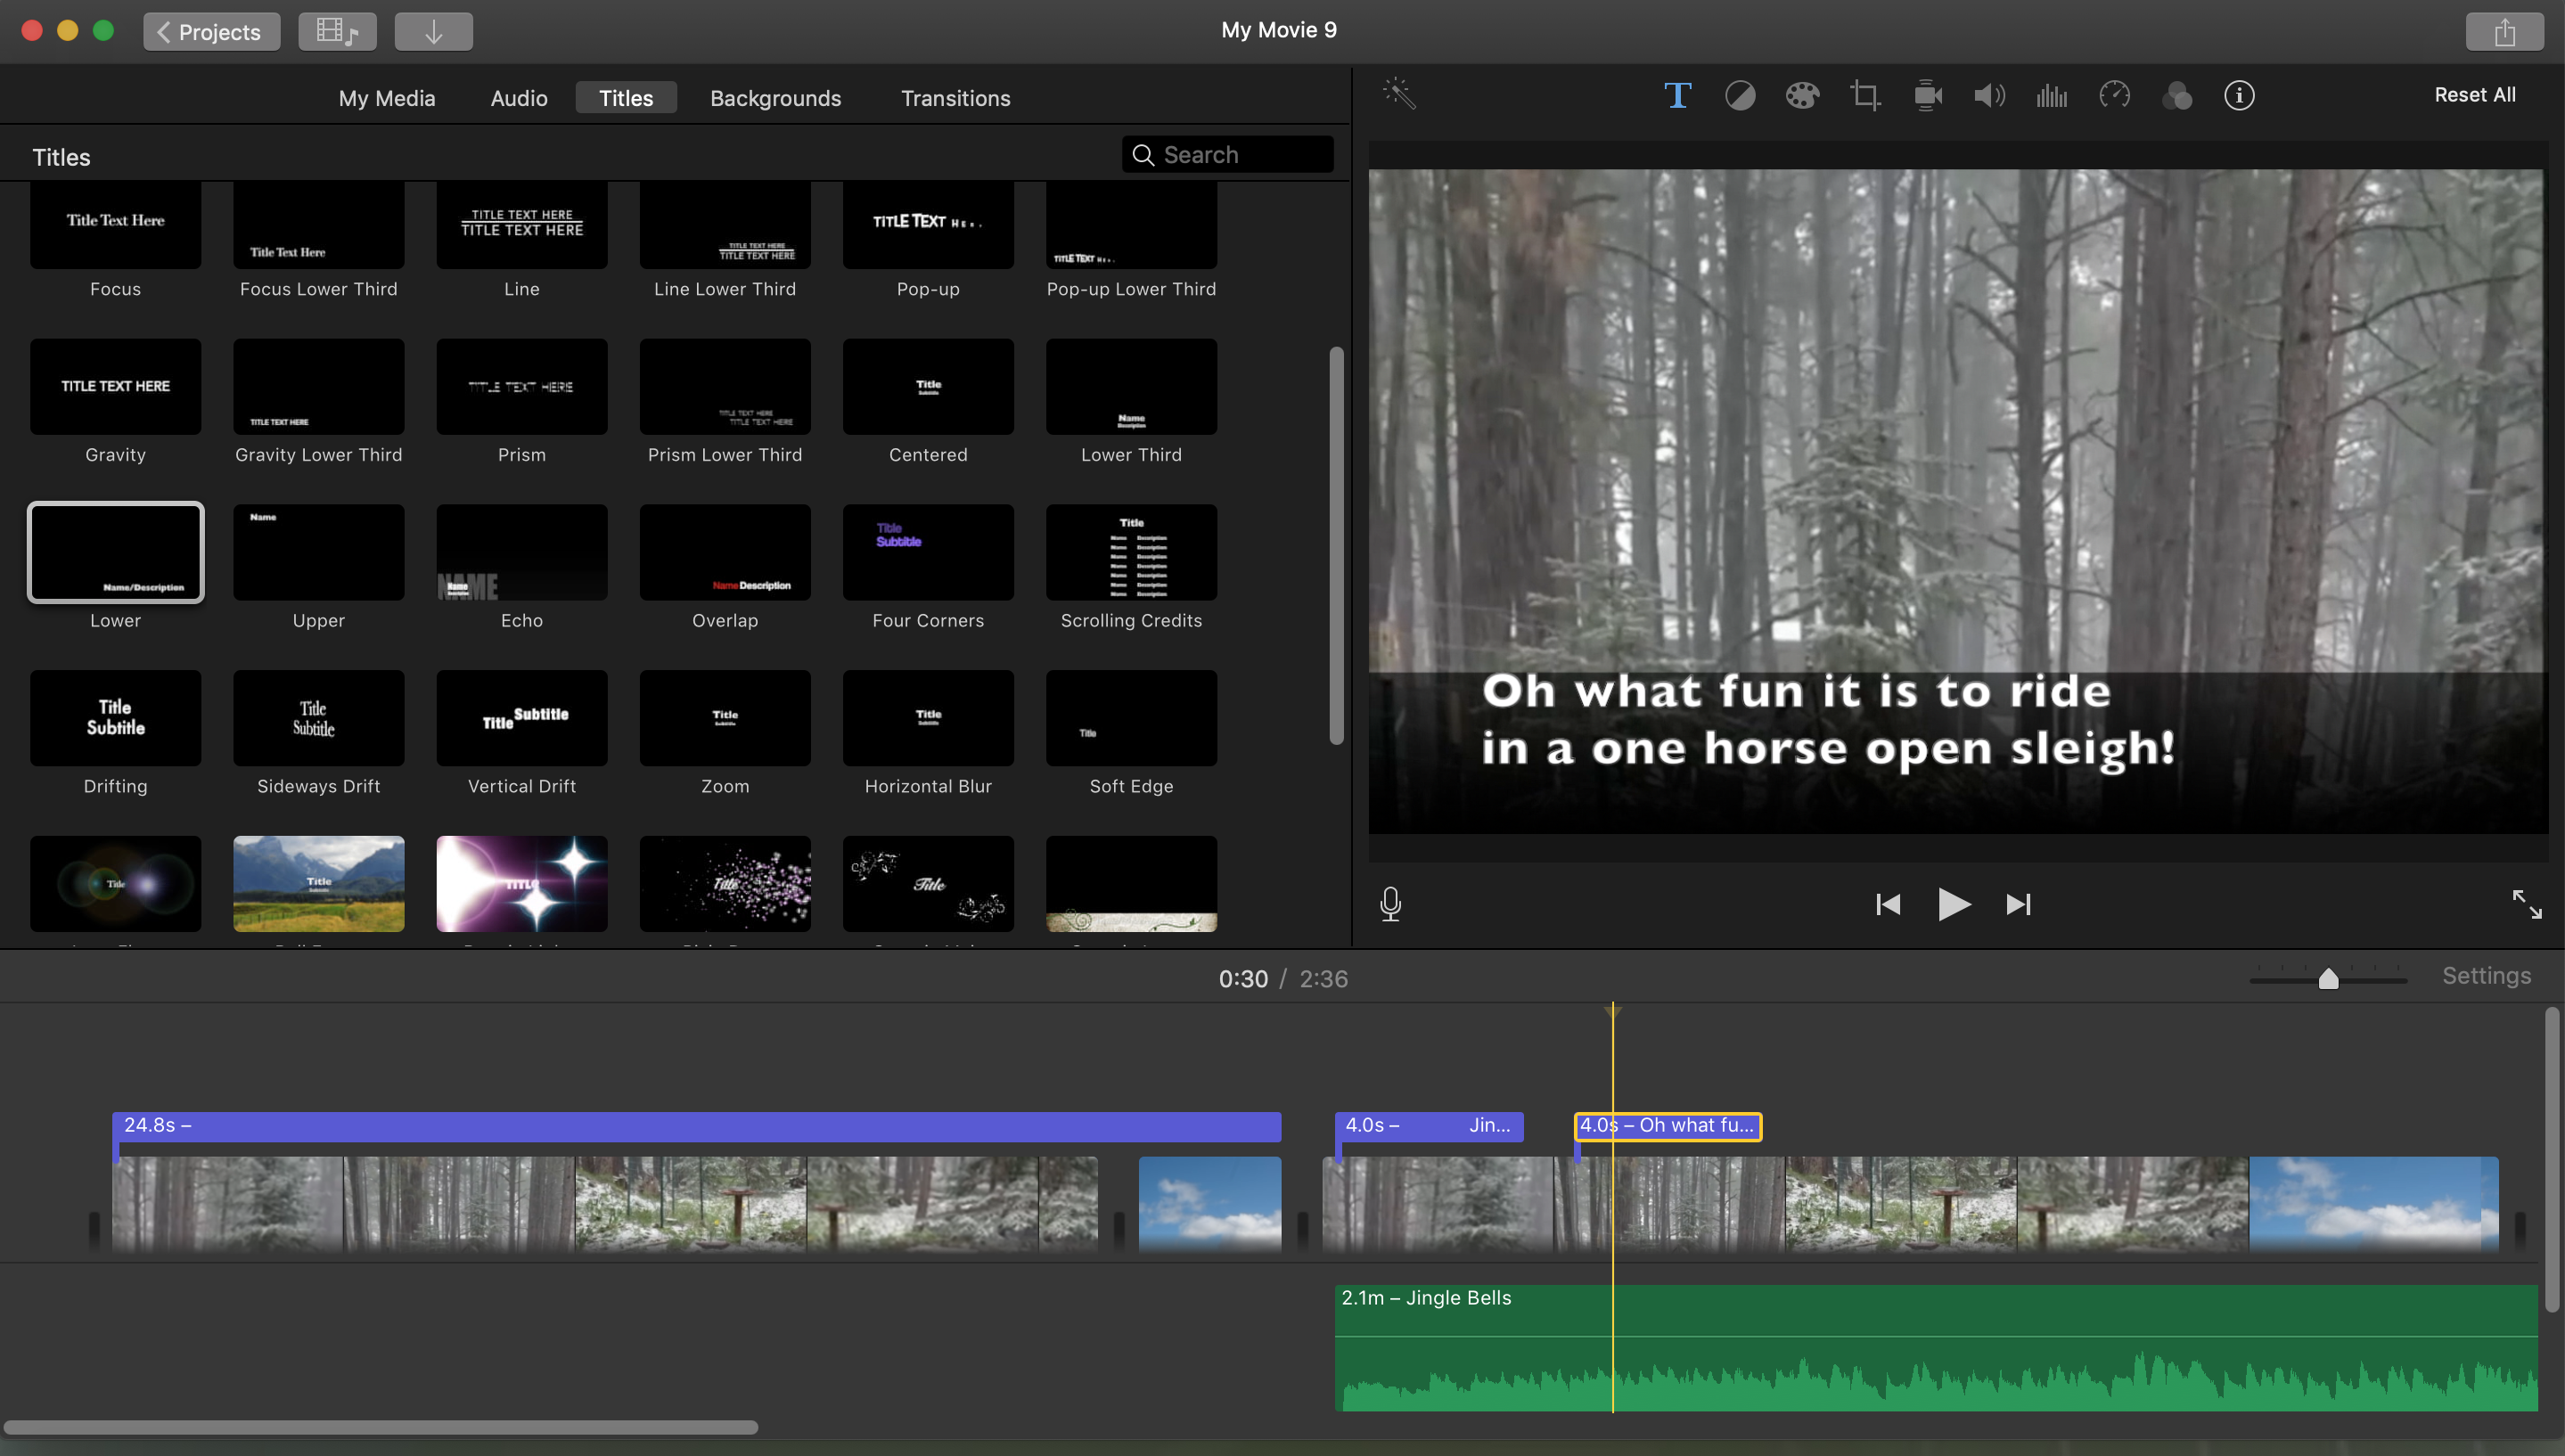The image size is (2565, 1456).
Task: Click the magic wand Enhance icon
Action: point(1399,94)
